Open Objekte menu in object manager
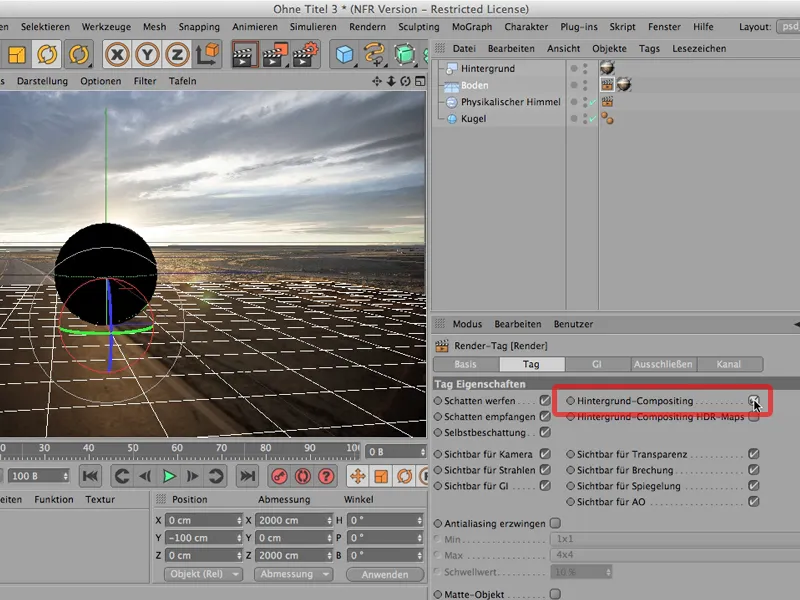 point(609,48)
